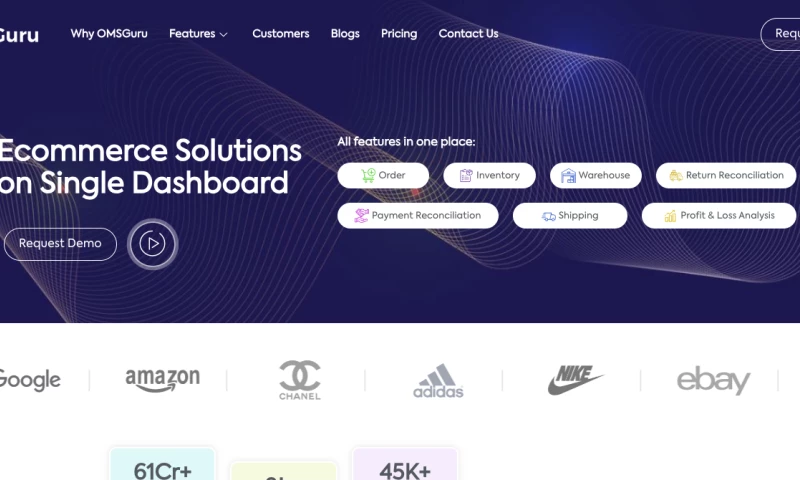
Task: Click the Shipping truck icon
Action: pos(548,216)
